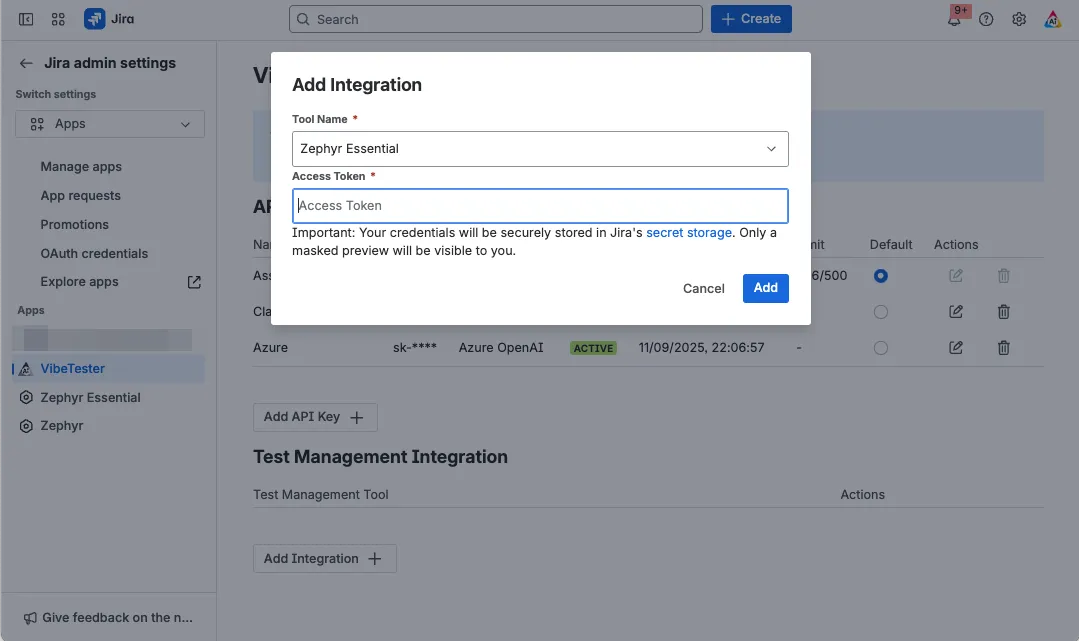Open Manage apps in sidebar

(x=81, y=167)
